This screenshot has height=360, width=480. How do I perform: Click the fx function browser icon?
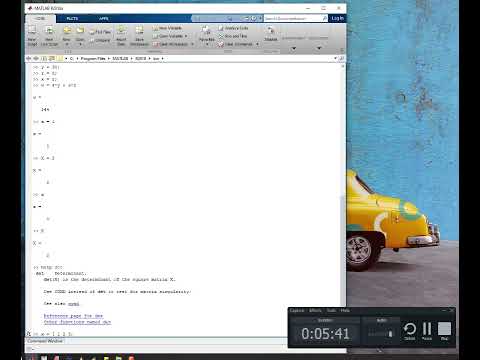[29, 334]
